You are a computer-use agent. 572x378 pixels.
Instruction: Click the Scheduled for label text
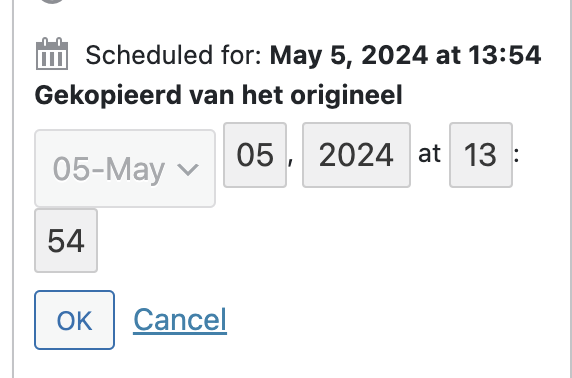174,55
